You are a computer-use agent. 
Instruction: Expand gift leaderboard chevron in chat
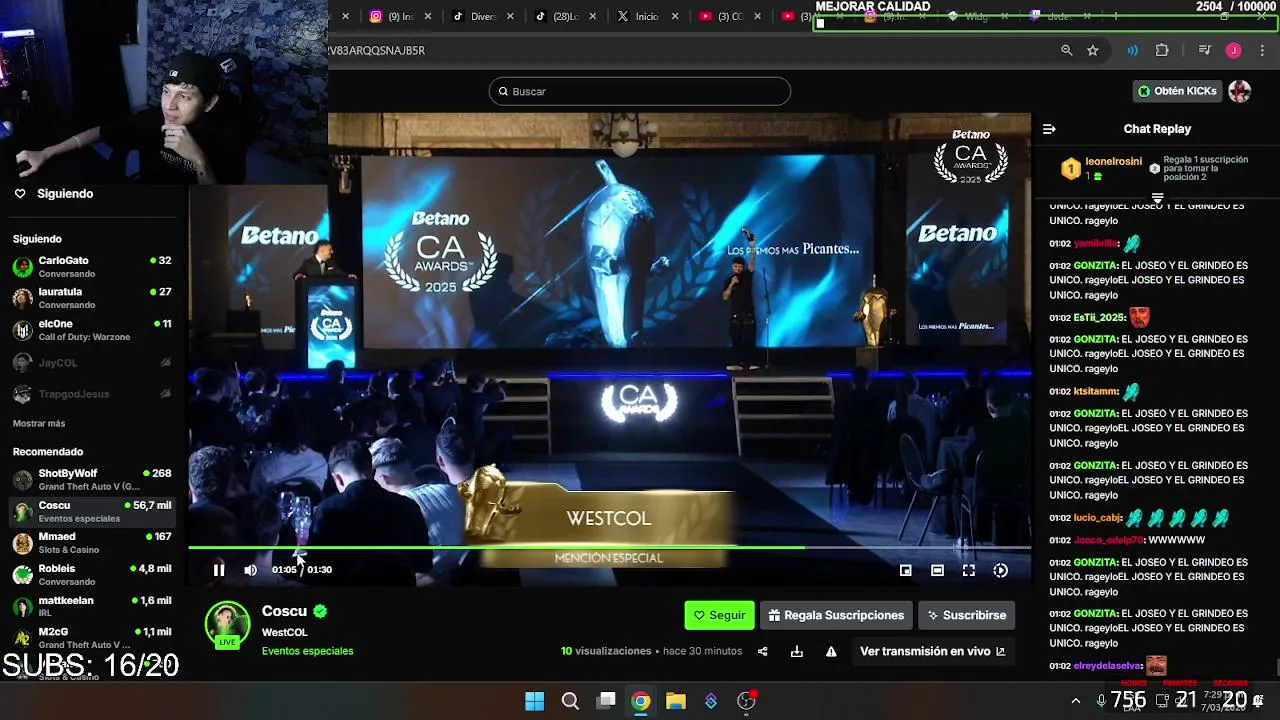1157,198
